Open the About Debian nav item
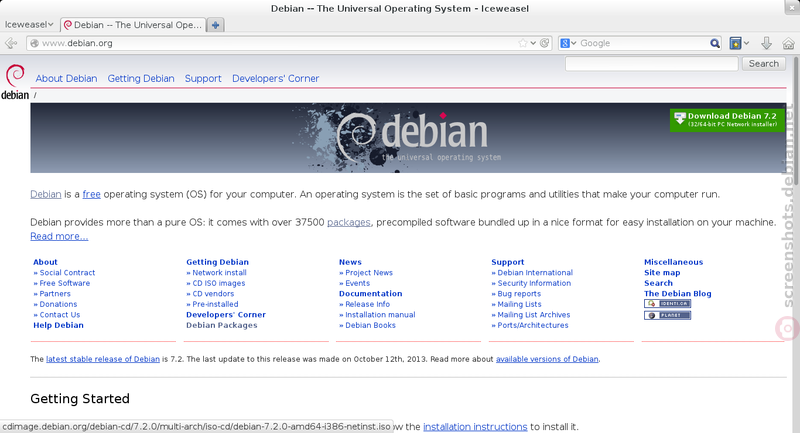This screenshot has width=800, height=433. [x=66, y=79]
